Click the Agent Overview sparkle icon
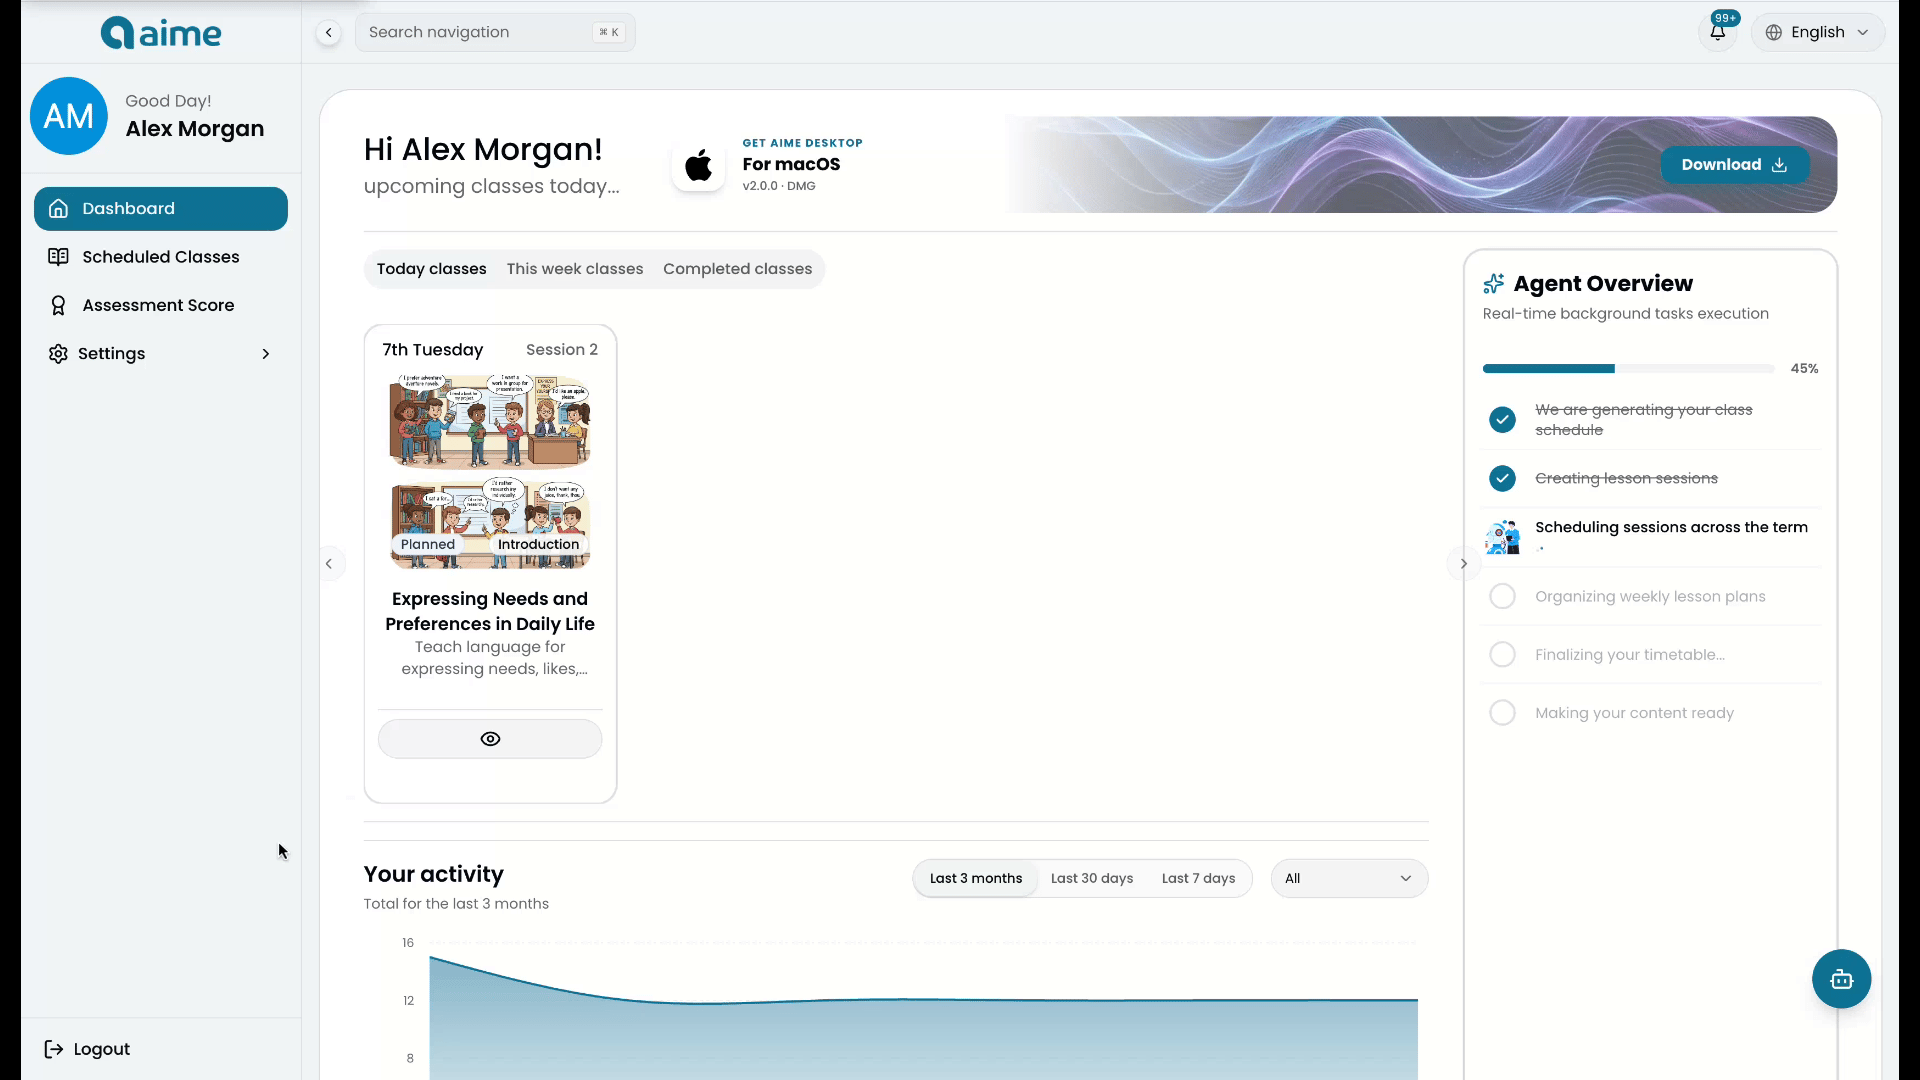The image size is (1920, 1080). [x=1493, y=284]
